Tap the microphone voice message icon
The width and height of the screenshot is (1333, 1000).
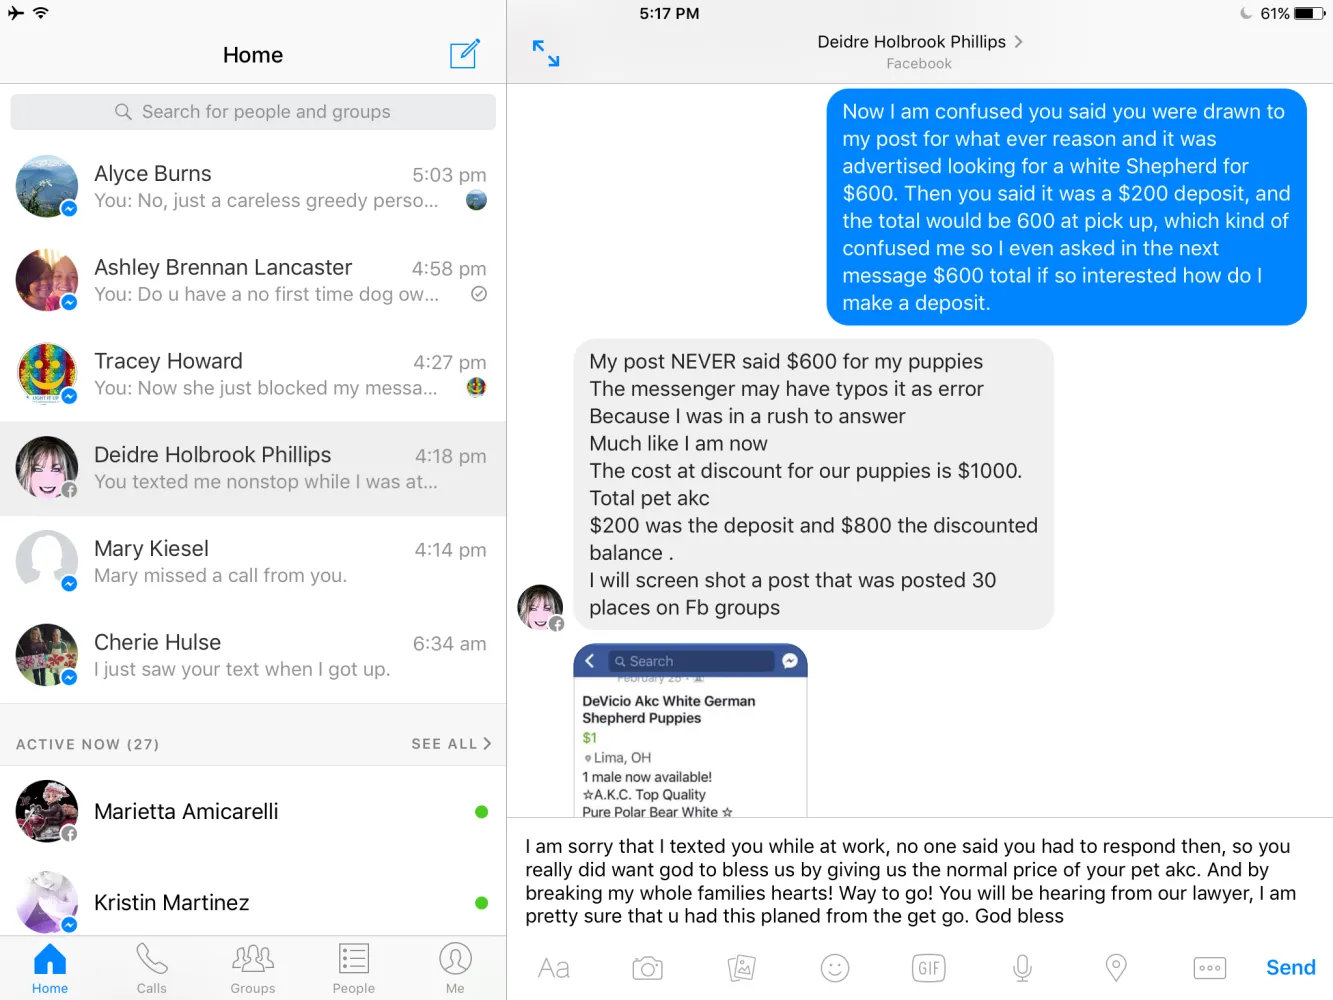tap(1022, 968)
